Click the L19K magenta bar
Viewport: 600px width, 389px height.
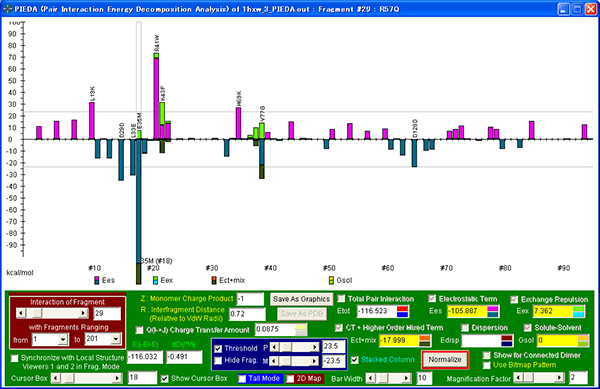(x=92, y=121)
